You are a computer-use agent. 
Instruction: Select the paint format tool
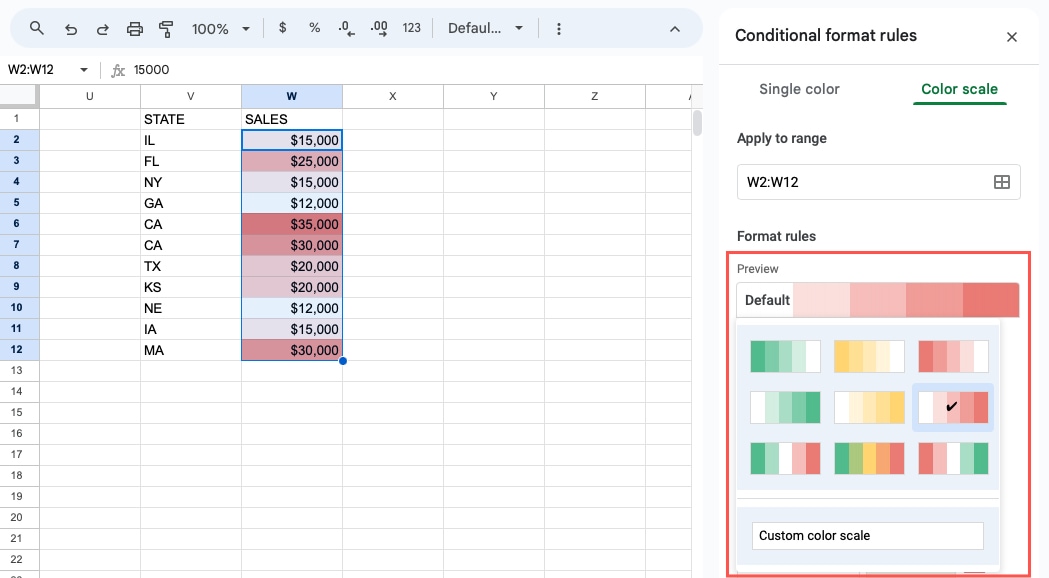[166, 29]
